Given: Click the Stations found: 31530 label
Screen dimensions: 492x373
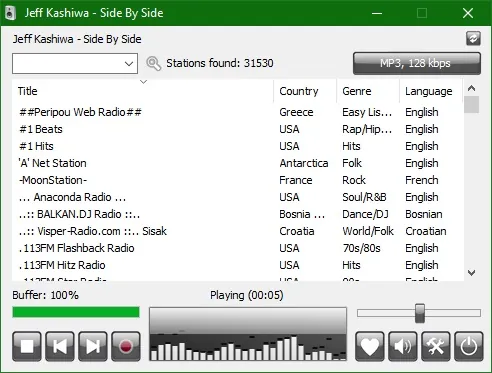Looking at the screenshot, I should pyautogui.click(x=220, y=63).
